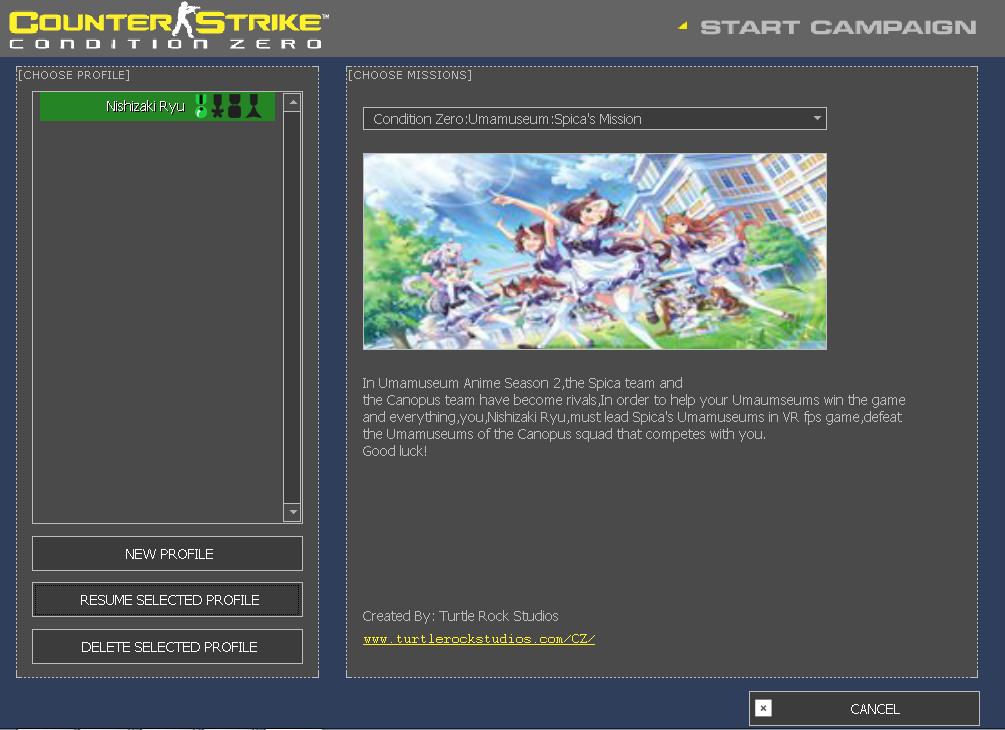Screen dimensions: 1005x730
Task: Click the CANCEL button
Action: point(864,708)
